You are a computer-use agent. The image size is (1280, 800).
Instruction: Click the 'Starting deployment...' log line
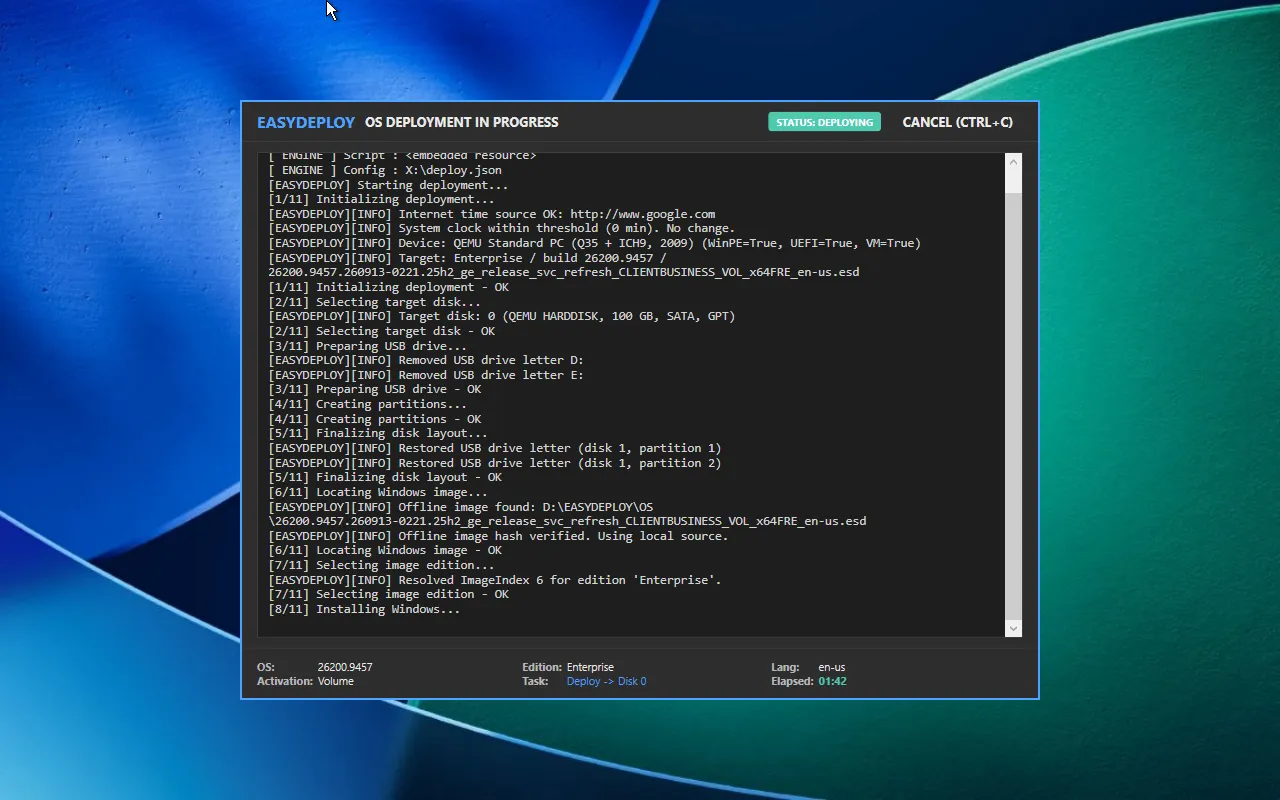tap(388, 185)
